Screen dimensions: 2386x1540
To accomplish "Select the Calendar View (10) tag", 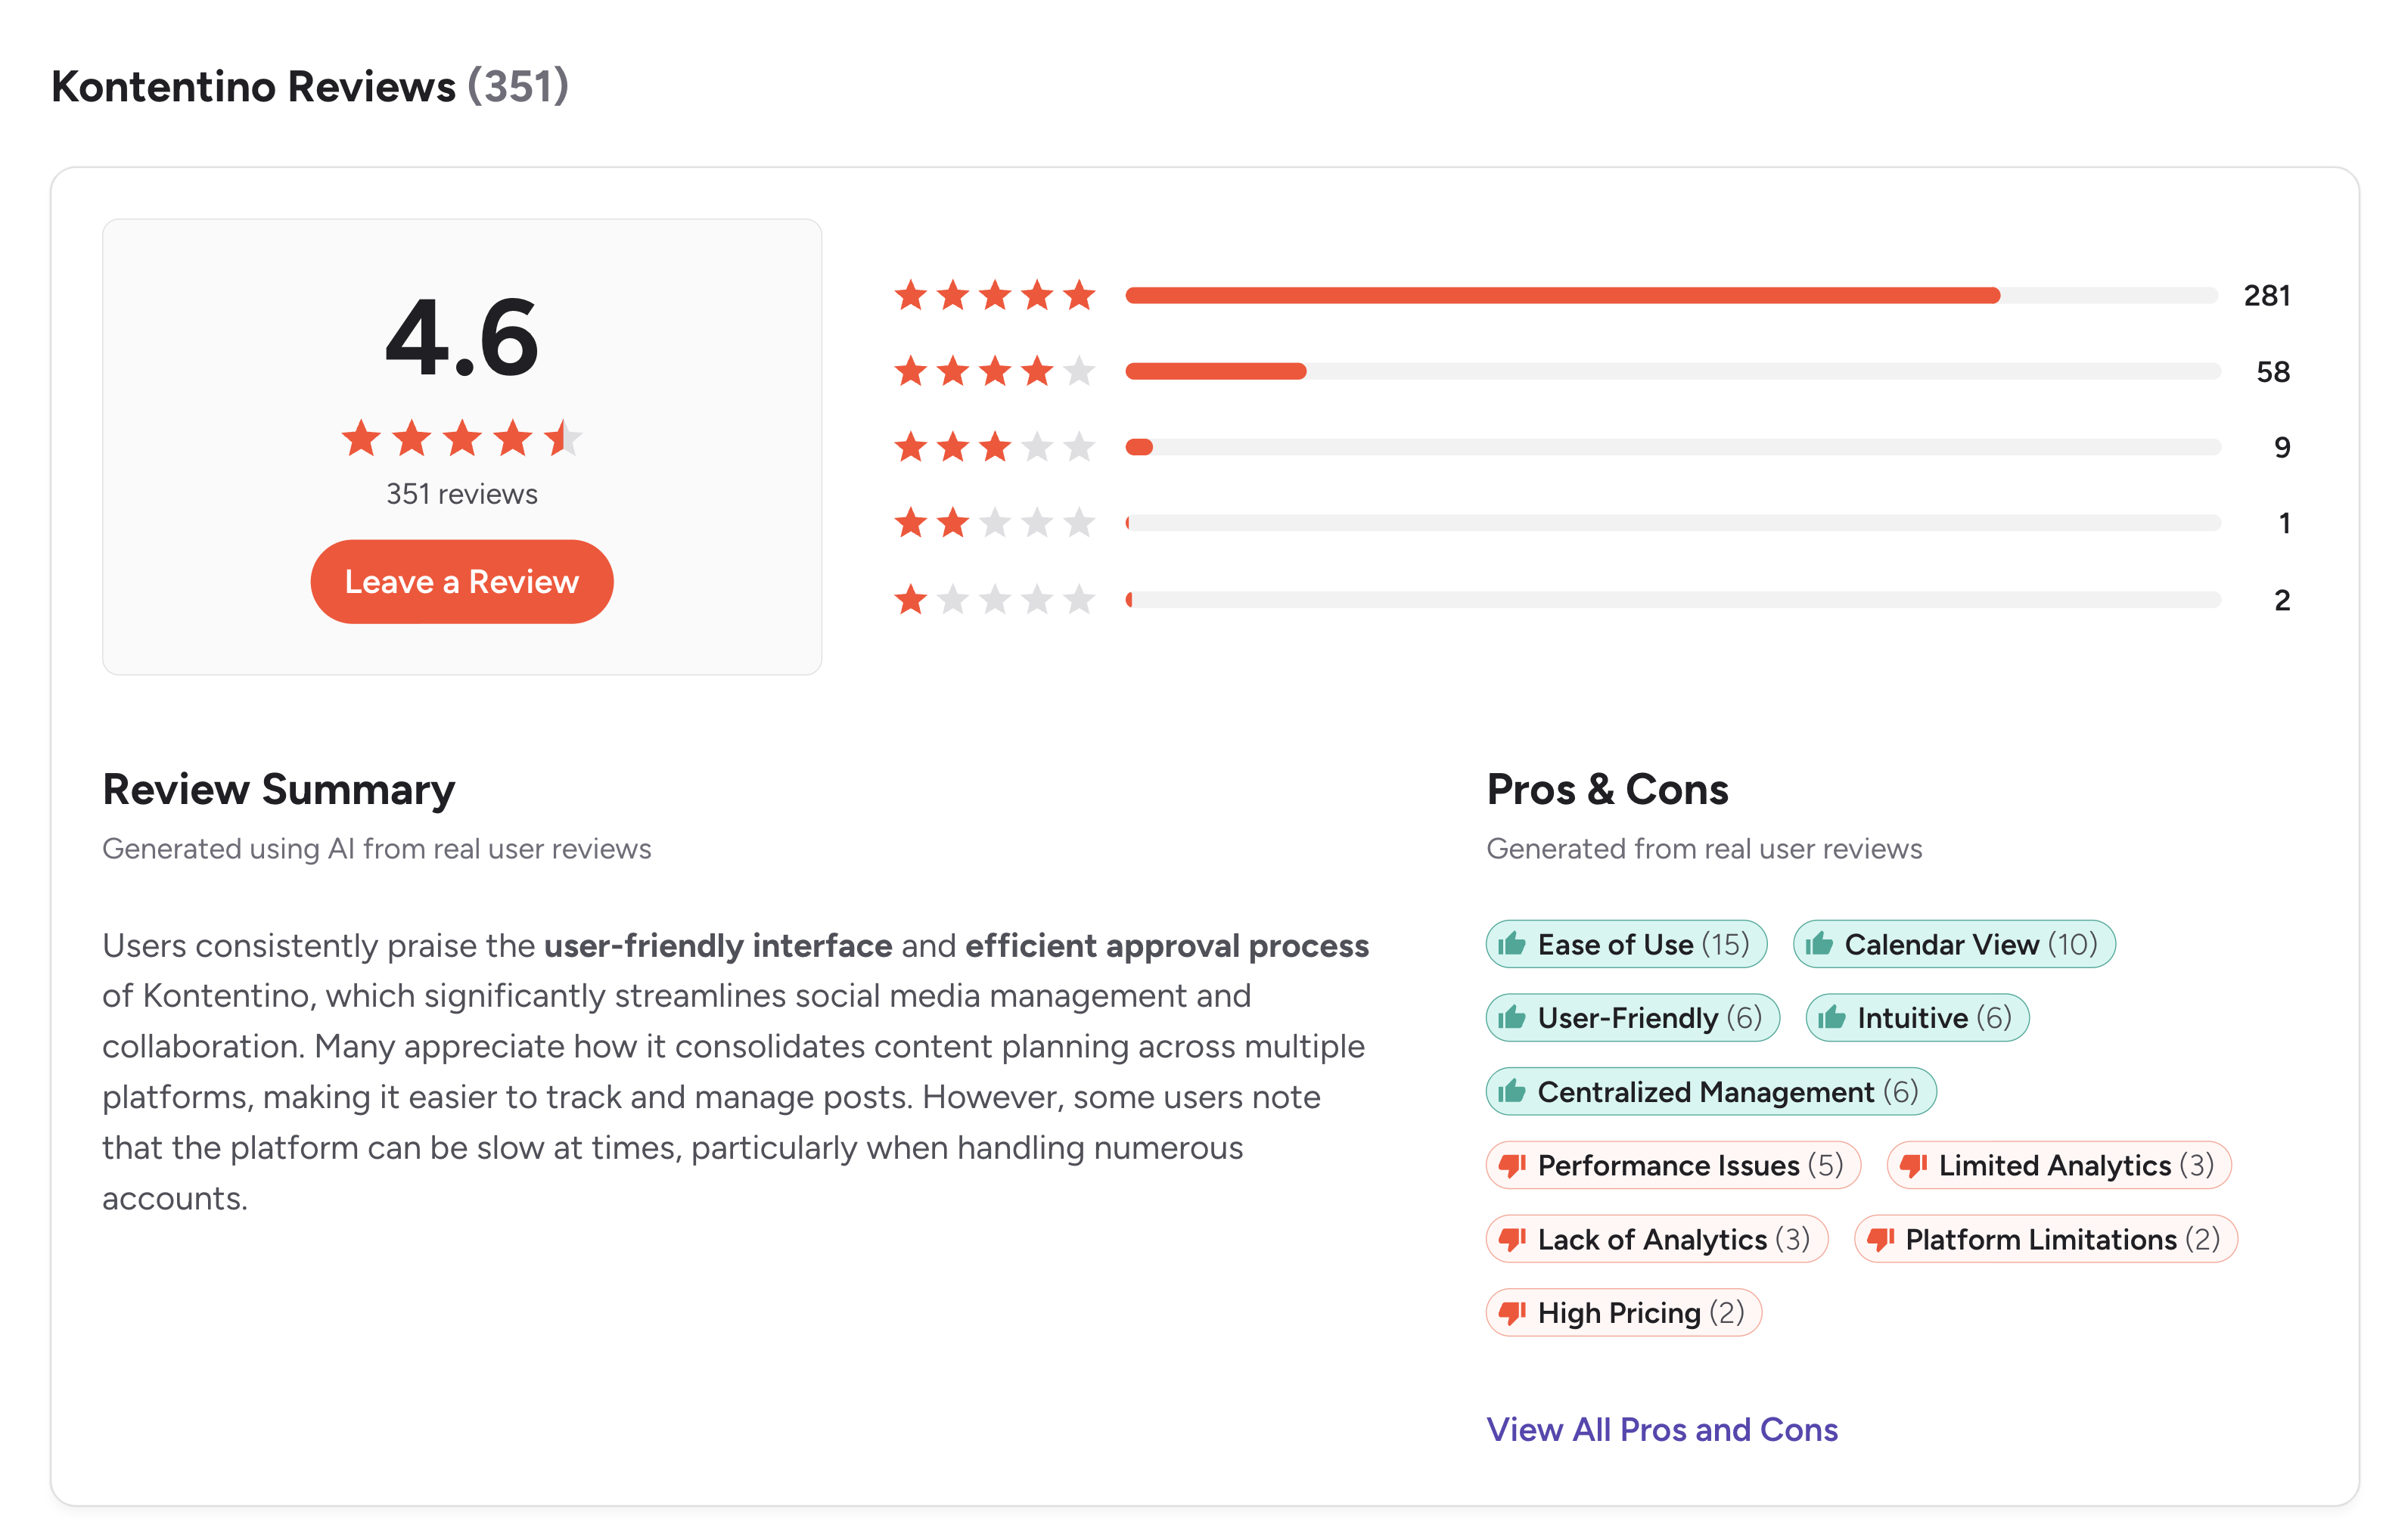I will tap(1953, 944).
